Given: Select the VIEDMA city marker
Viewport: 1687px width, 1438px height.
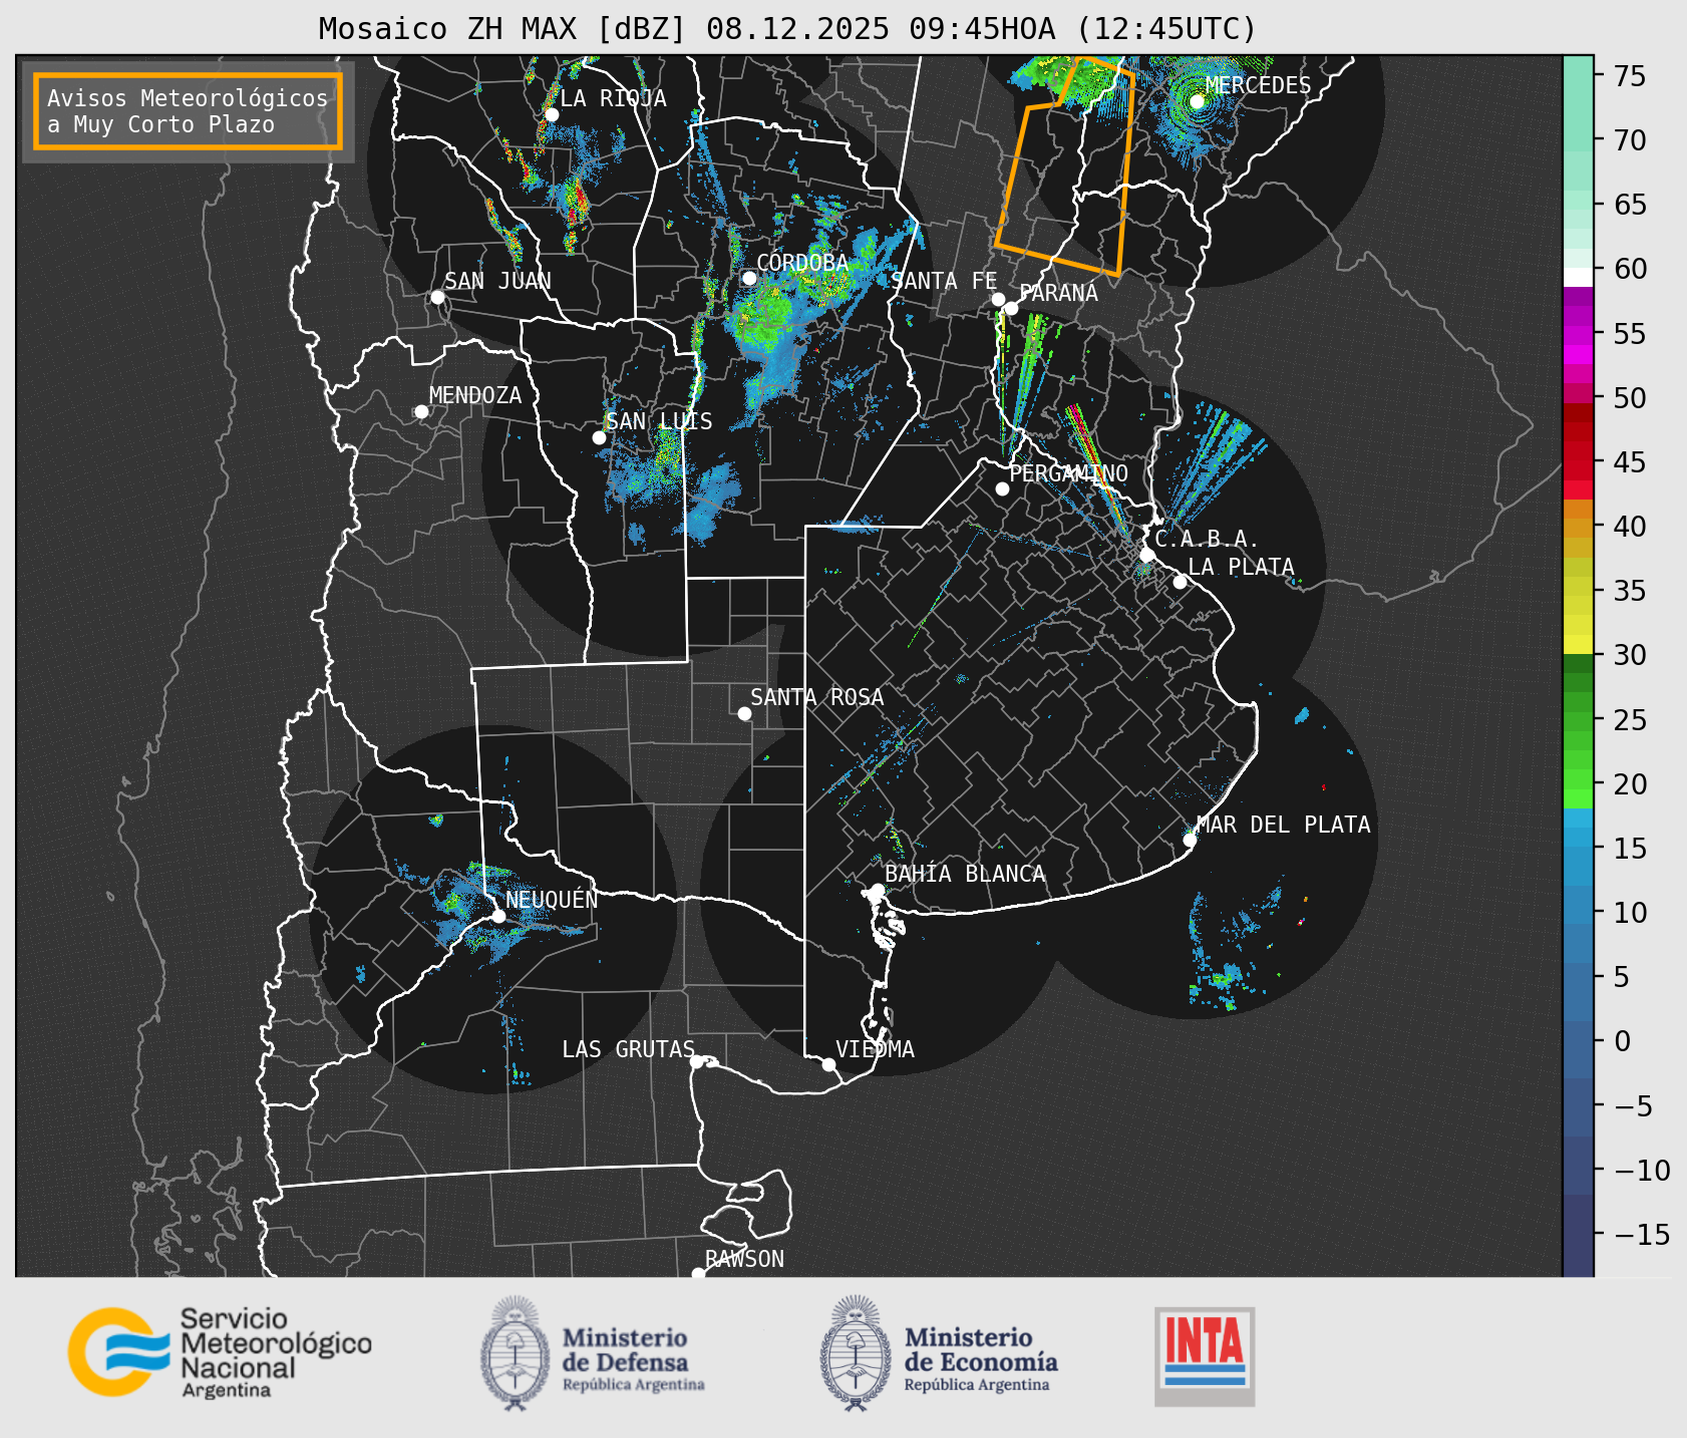Looking at the screenshot, I should pos(828,1064).
